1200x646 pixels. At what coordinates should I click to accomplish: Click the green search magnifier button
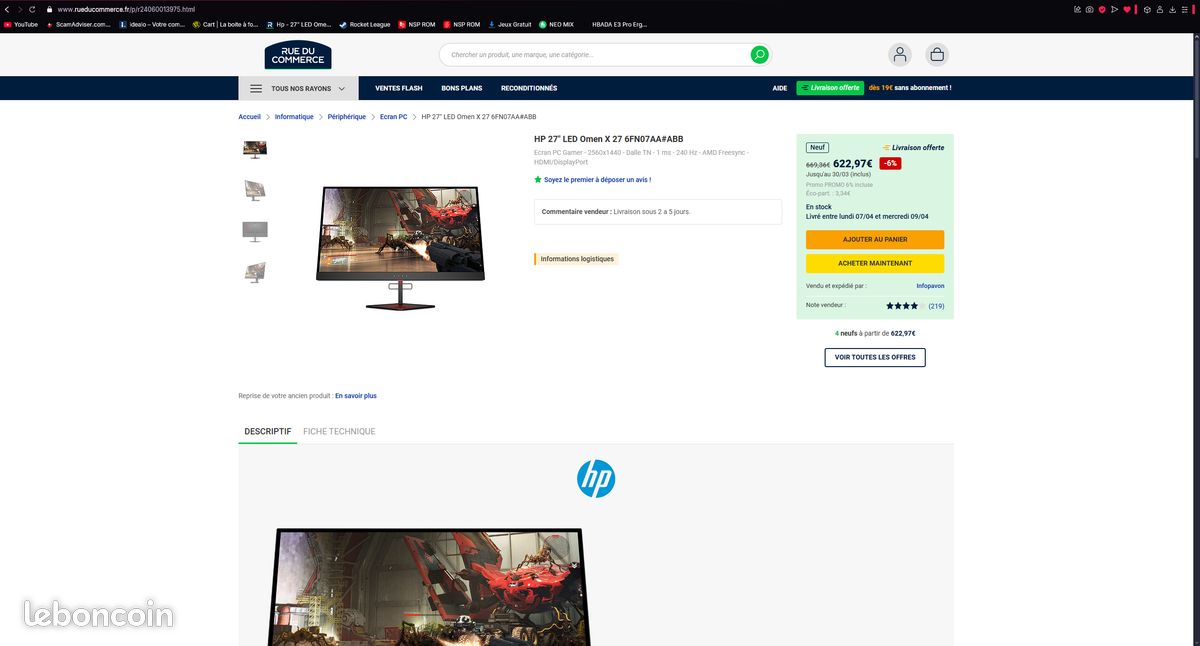coord(760,55)
